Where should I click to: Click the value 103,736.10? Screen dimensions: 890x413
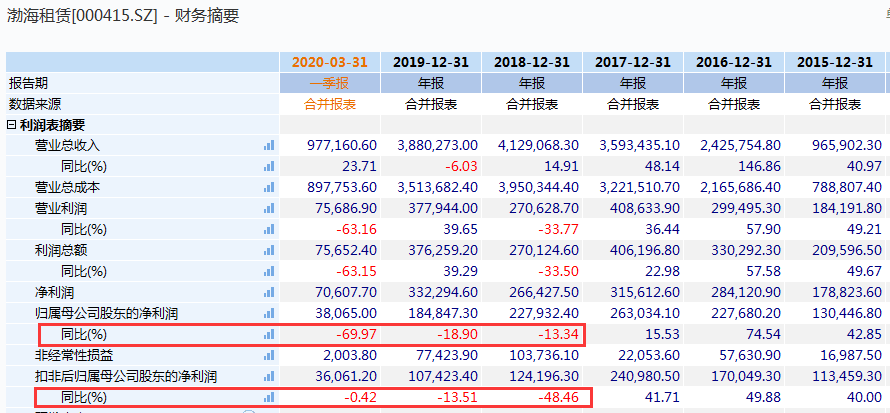(x=544, y=356)
